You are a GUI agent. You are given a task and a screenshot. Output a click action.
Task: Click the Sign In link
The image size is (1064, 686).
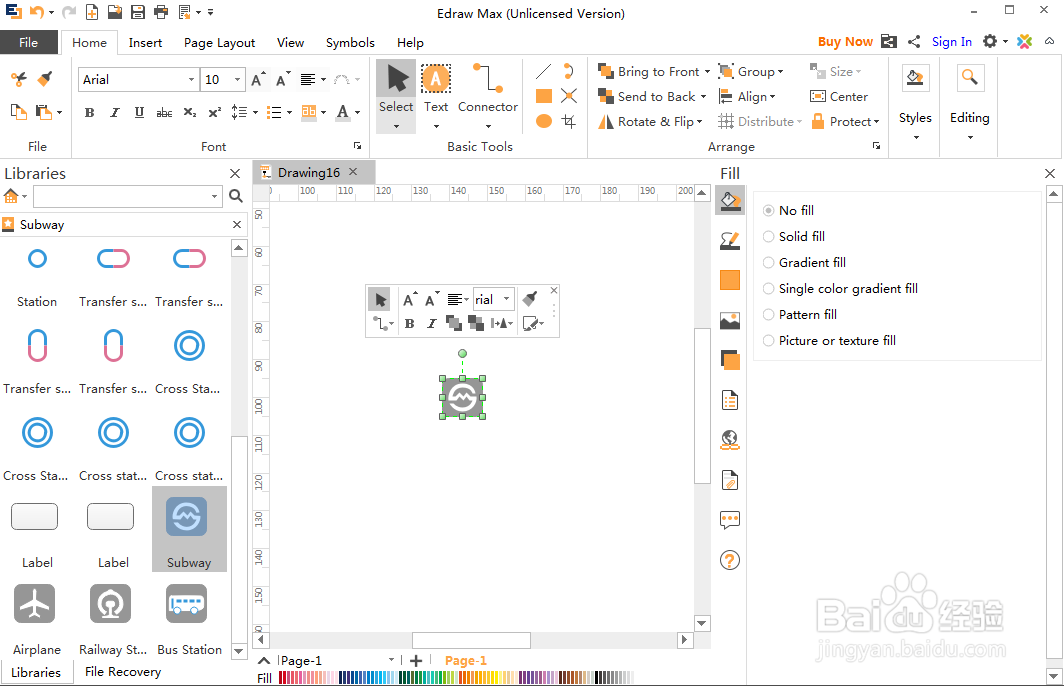point(951,42)
